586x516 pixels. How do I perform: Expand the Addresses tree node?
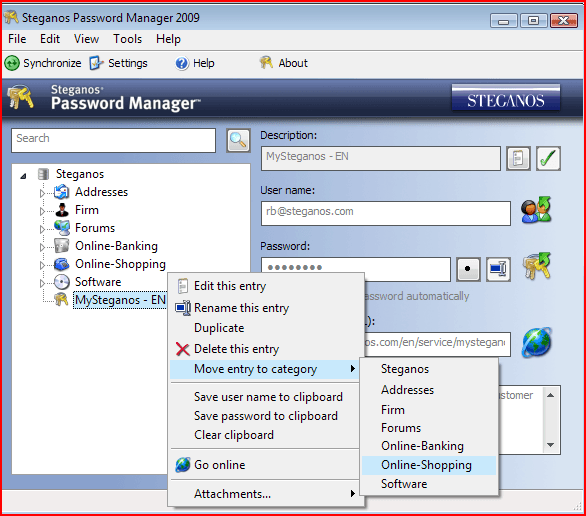point(42,193)
